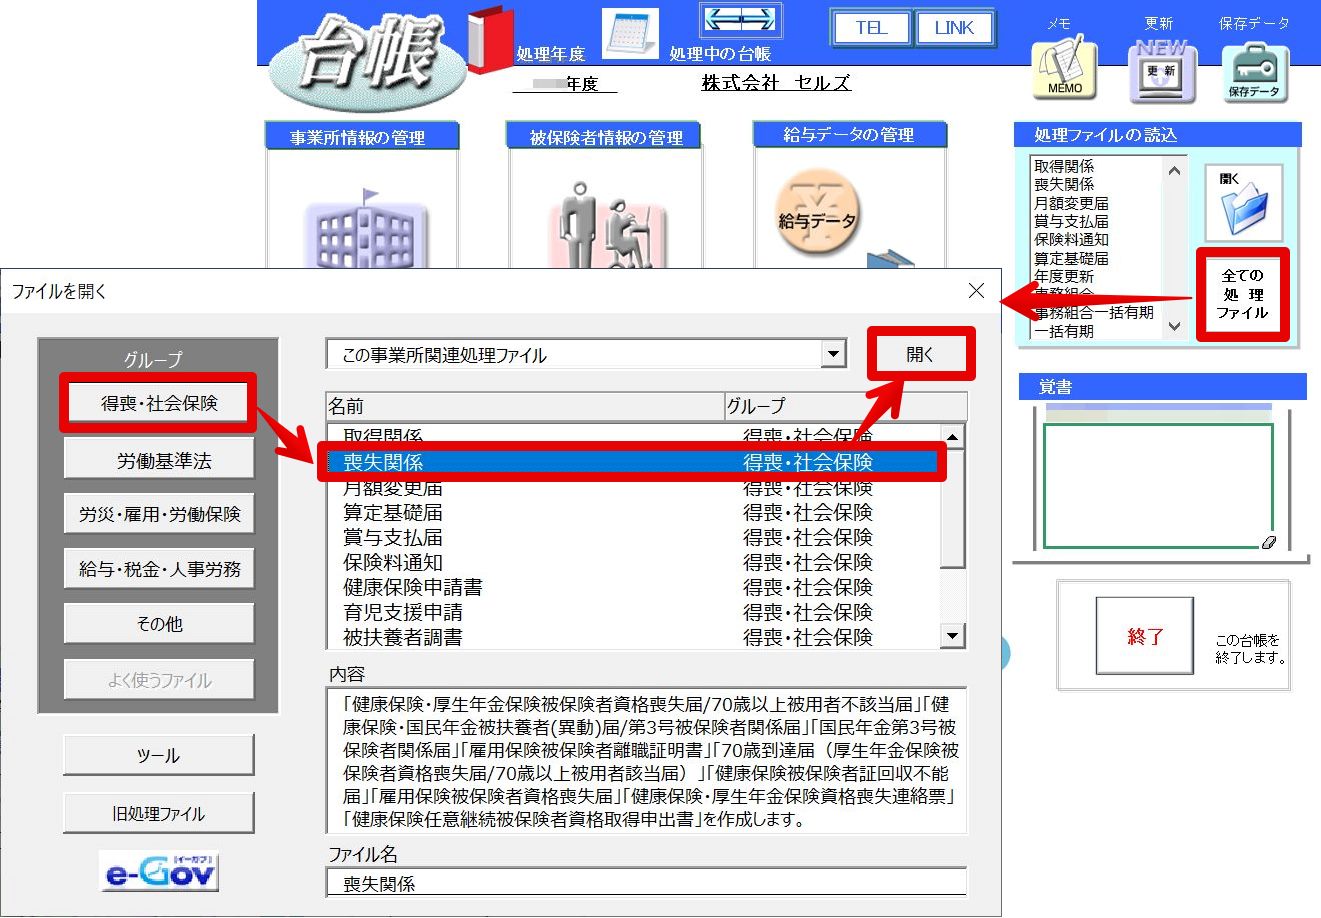Click the eraser icon in 覚書 box
Screen dimensions: 1321x918
tap(1269, 542)
